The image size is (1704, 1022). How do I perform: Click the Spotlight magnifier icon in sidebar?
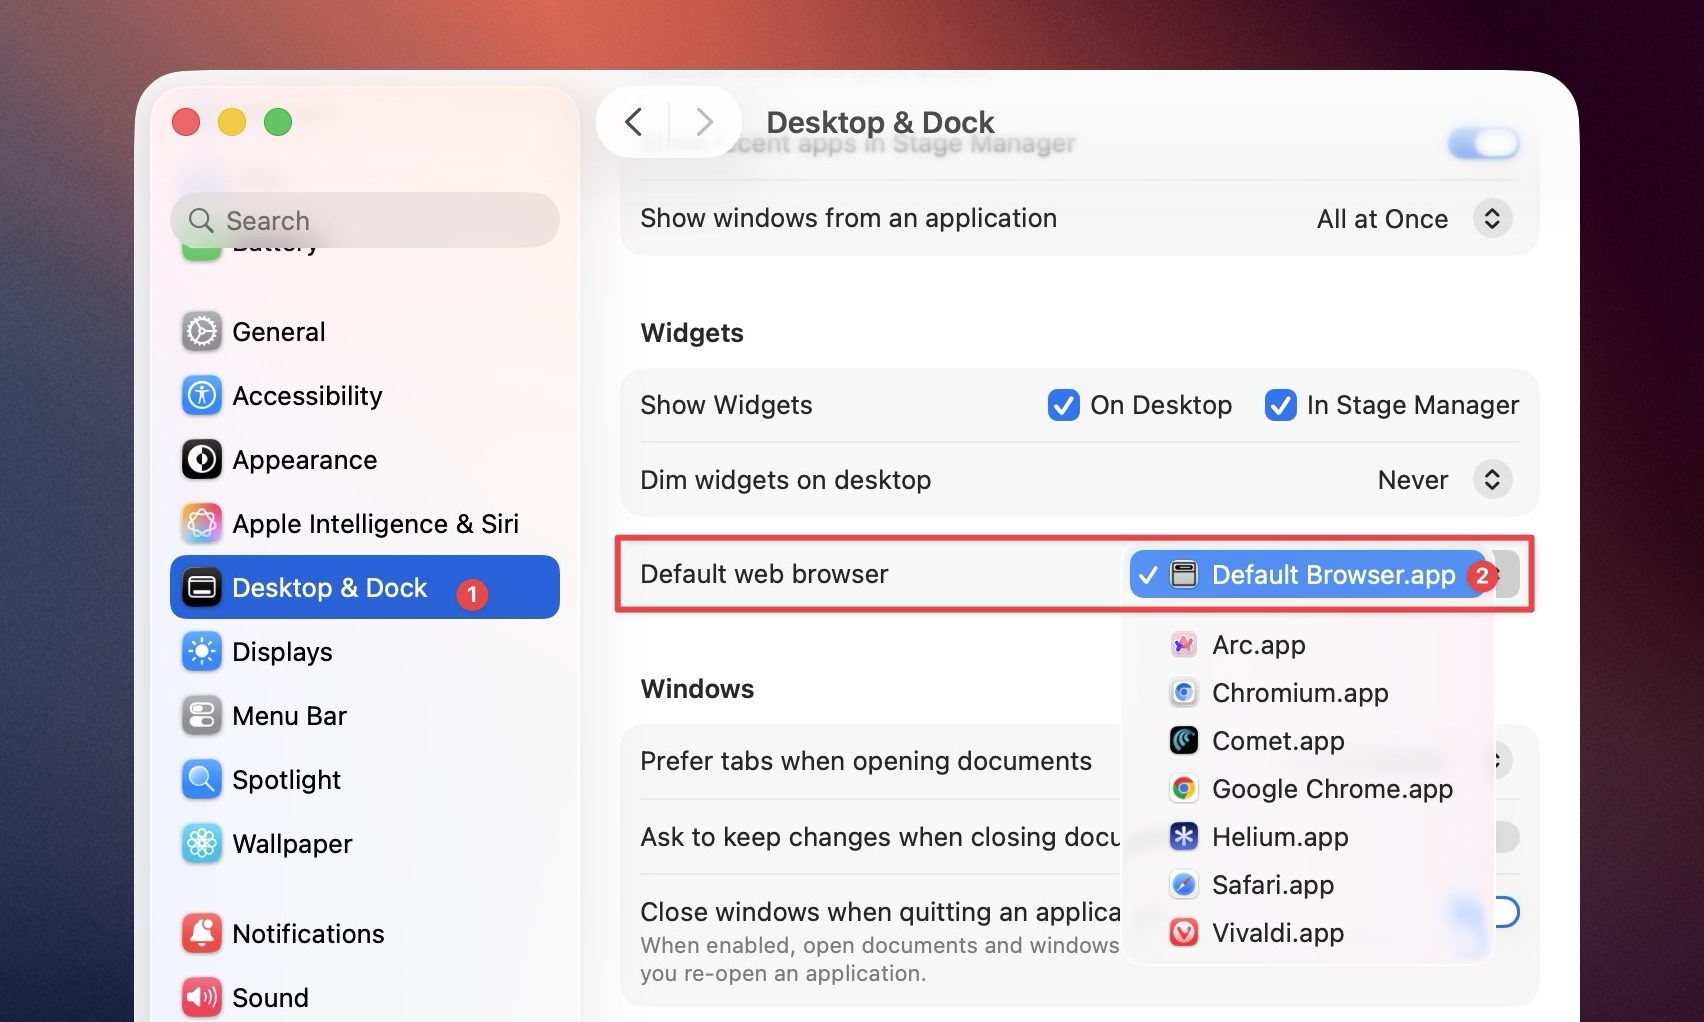click(x=201, y=780)
